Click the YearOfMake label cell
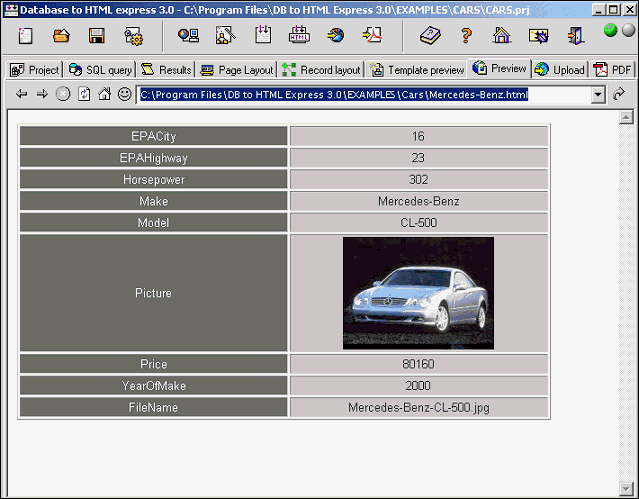This screenshot has width=639, height=499. pyautogui.click(x=153, y=385)
